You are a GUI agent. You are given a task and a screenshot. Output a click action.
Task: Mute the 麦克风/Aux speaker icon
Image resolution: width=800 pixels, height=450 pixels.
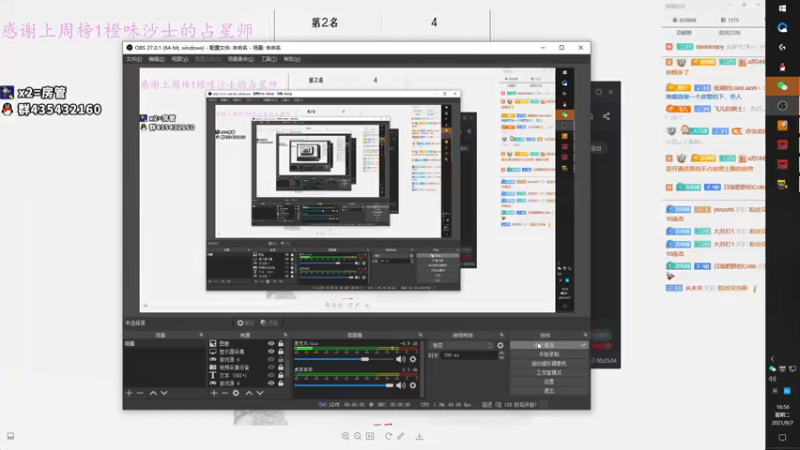click(x=401, y=359)
